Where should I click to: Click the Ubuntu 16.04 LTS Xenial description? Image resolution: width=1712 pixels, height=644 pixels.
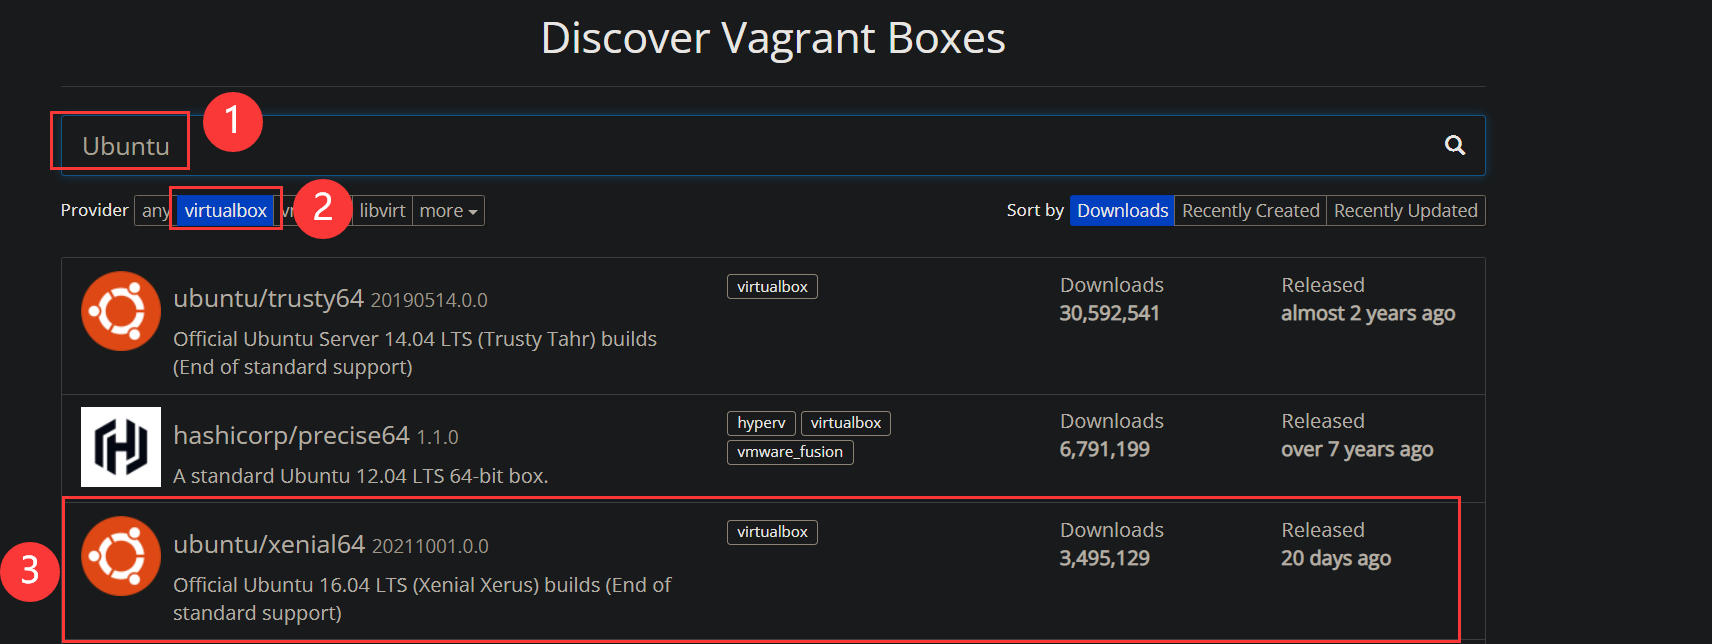point(422,599)
